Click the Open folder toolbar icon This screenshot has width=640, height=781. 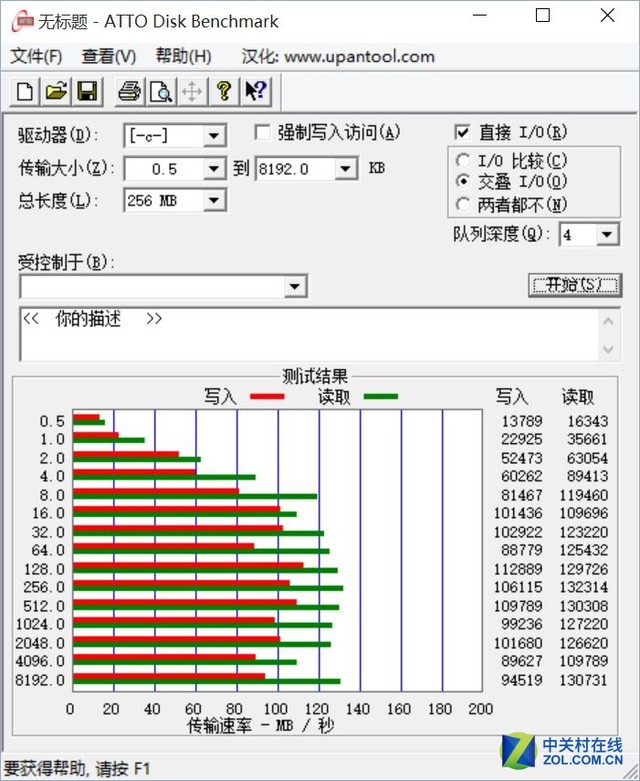point(56,92)
